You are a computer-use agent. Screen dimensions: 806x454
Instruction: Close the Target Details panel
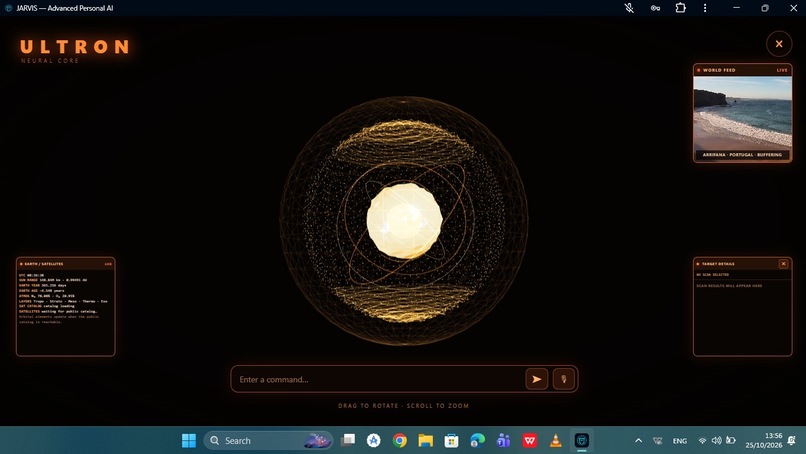[x=783, y=264]
